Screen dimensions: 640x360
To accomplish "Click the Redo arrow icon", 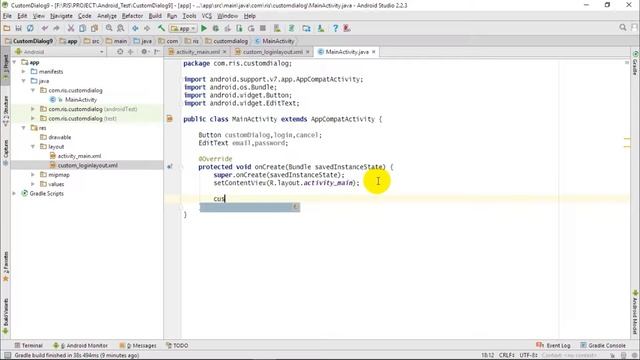I will tap(56, 28).
